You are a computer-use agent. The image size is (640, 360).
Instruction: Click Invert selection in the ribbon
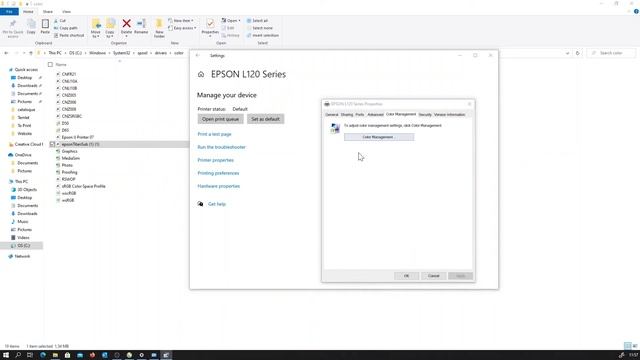[262, 35]
